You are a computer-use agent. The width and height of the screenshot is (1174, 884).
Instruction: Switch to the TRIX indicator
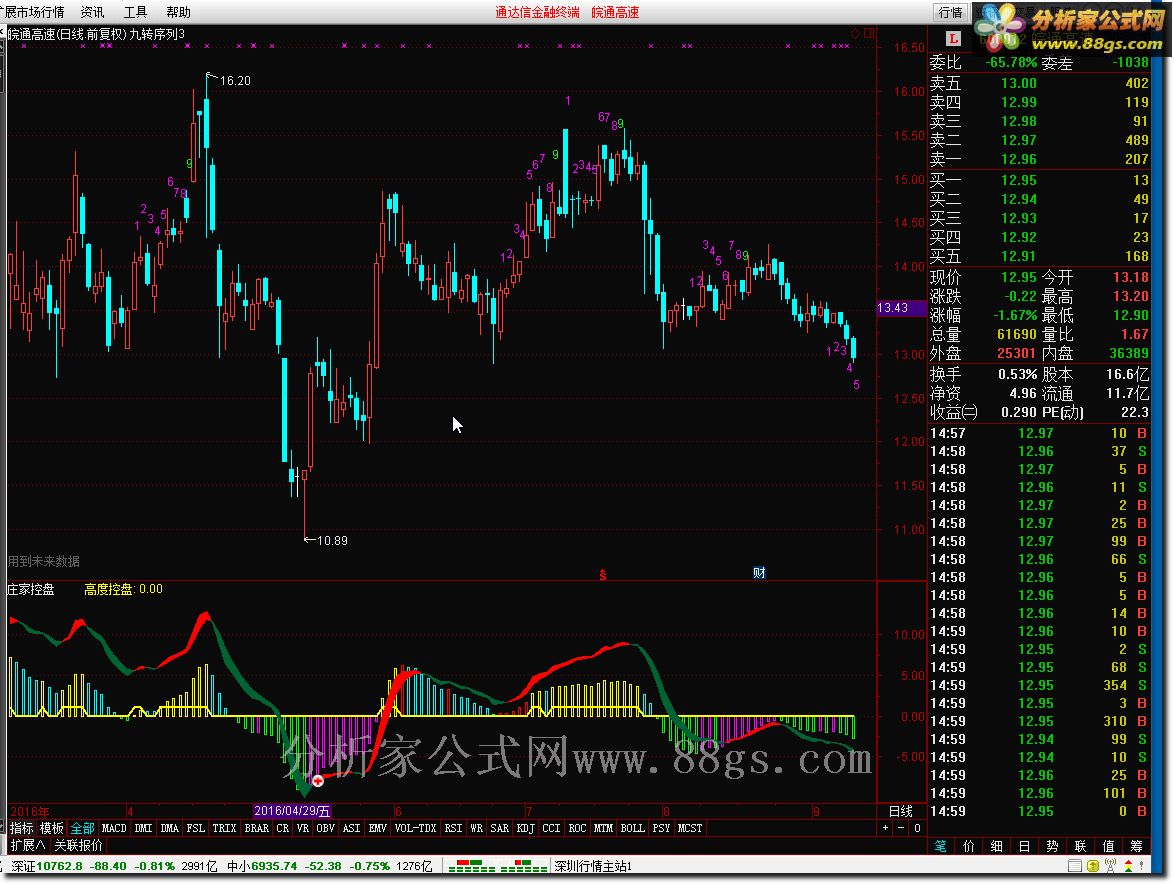224,828
